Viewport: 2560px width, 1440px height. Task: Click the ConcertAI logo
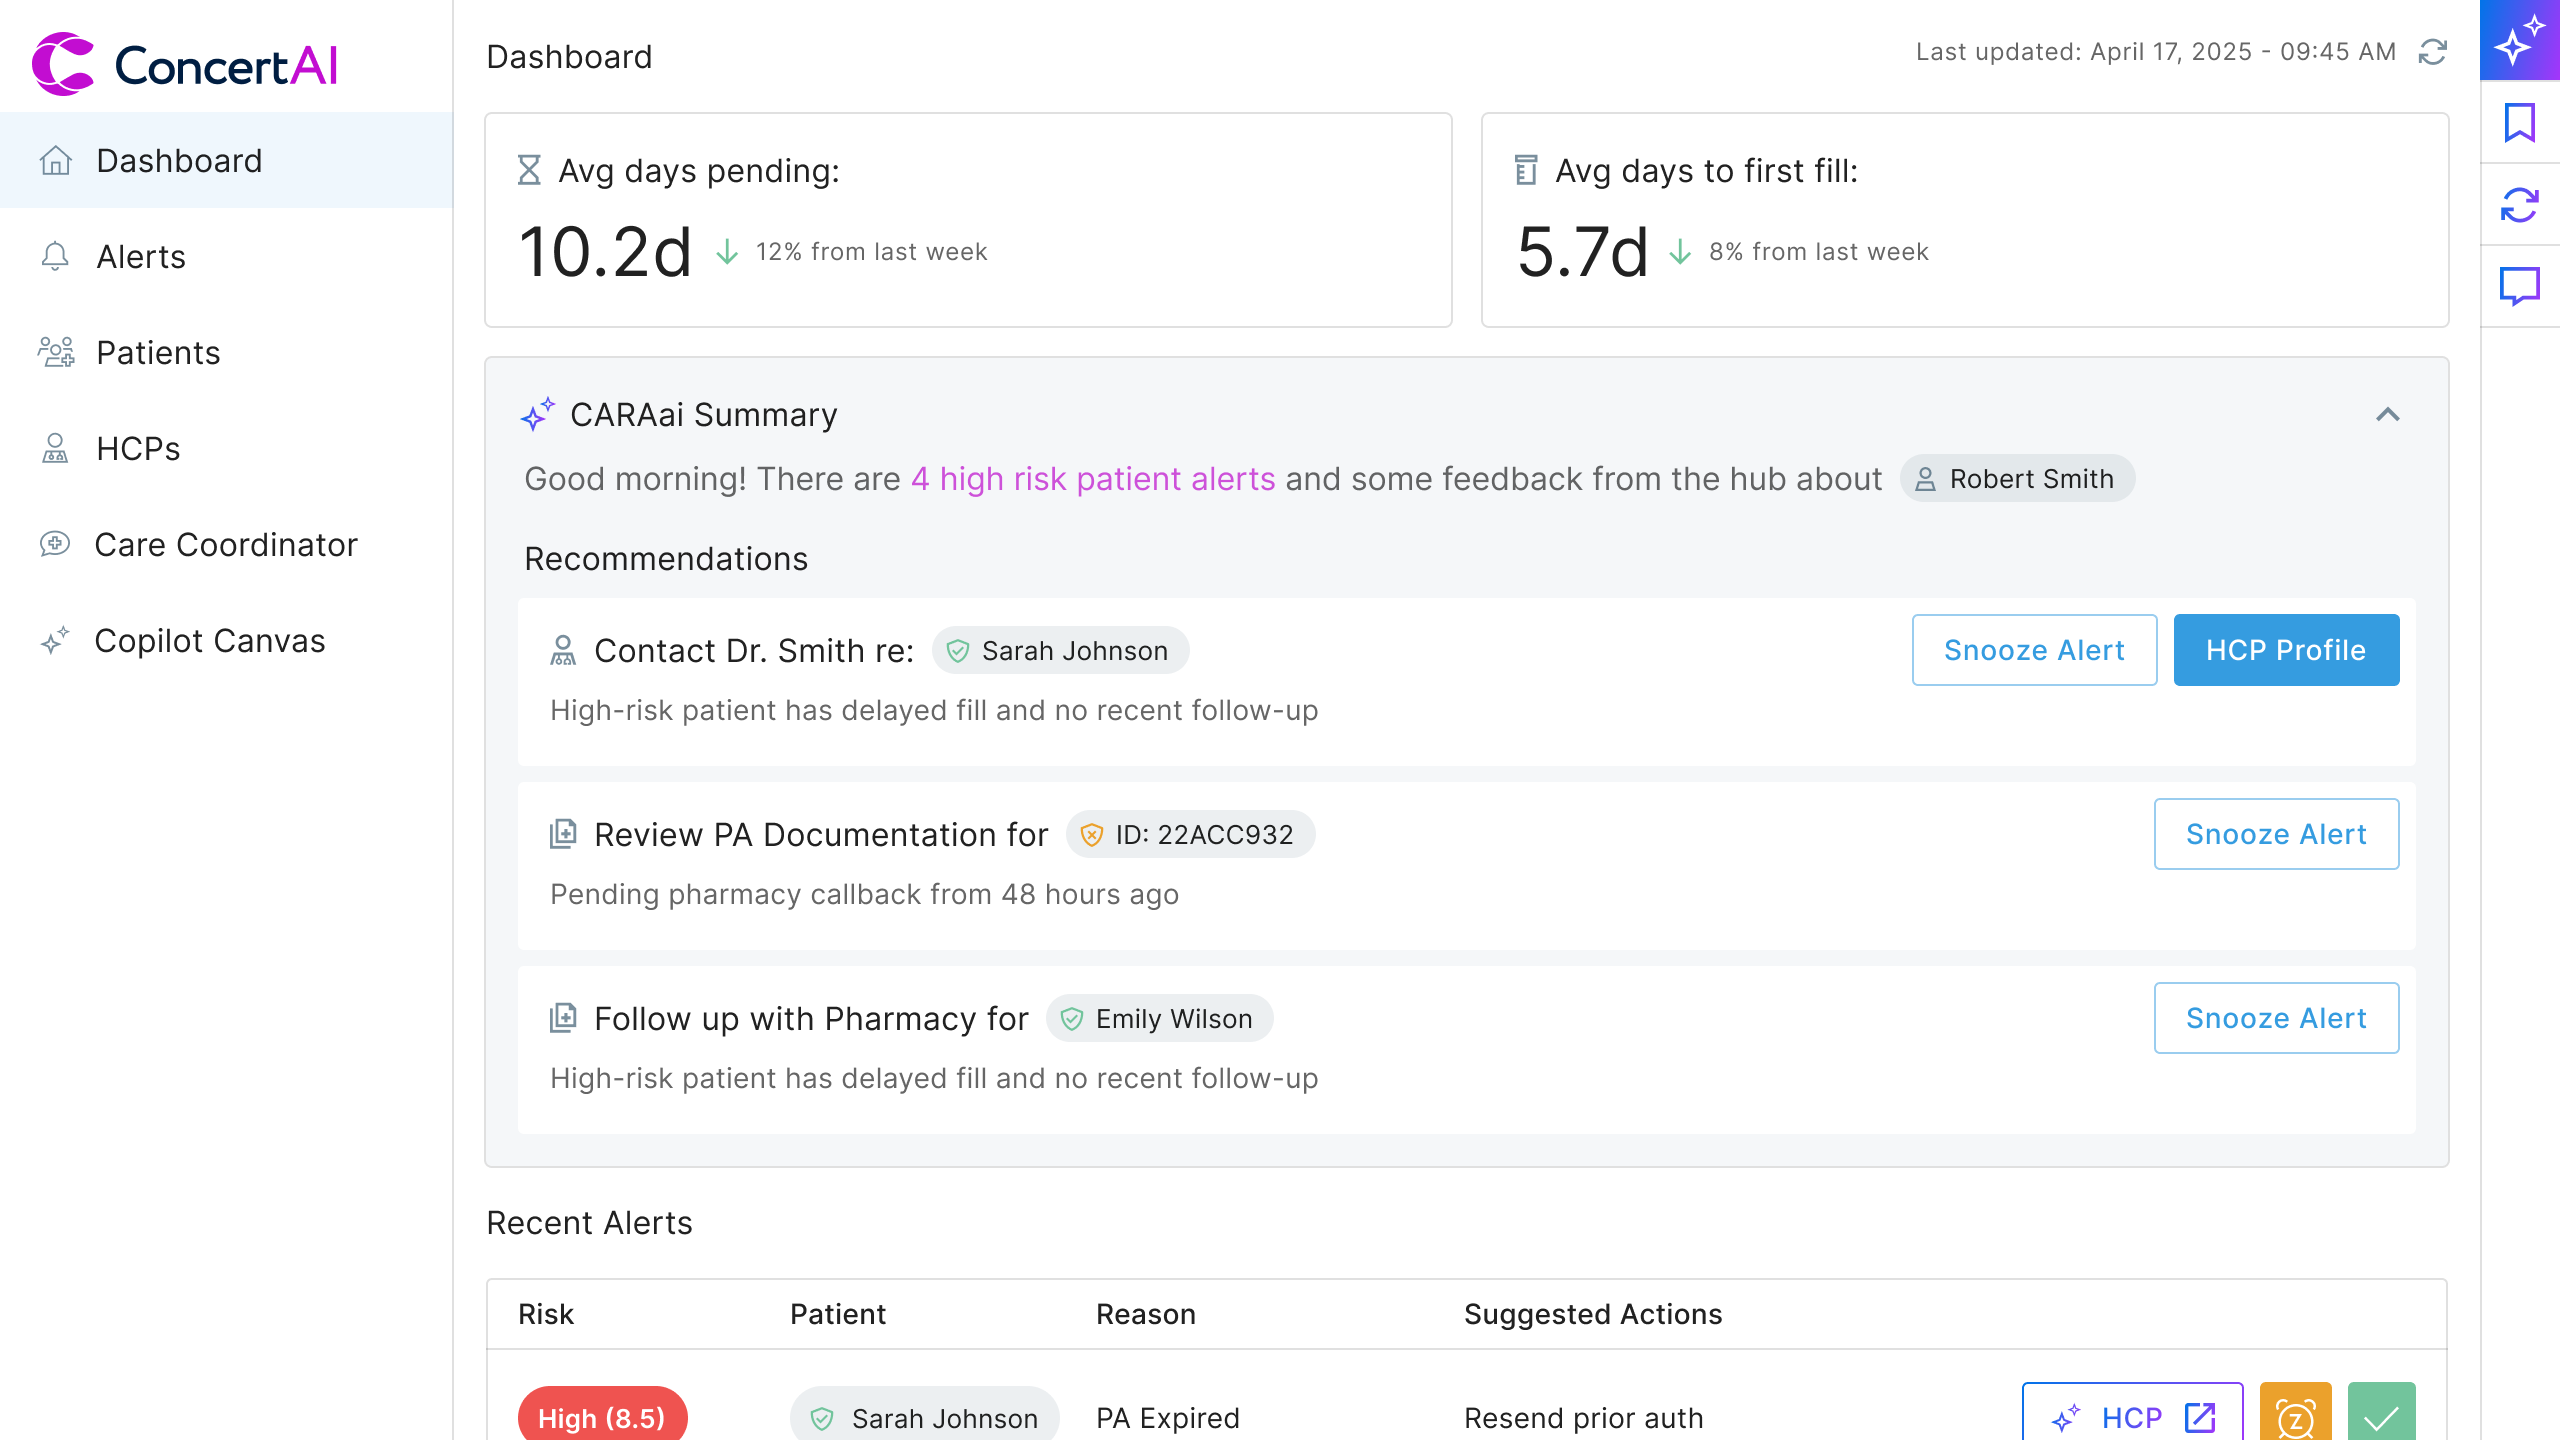(x=185, y=65)
